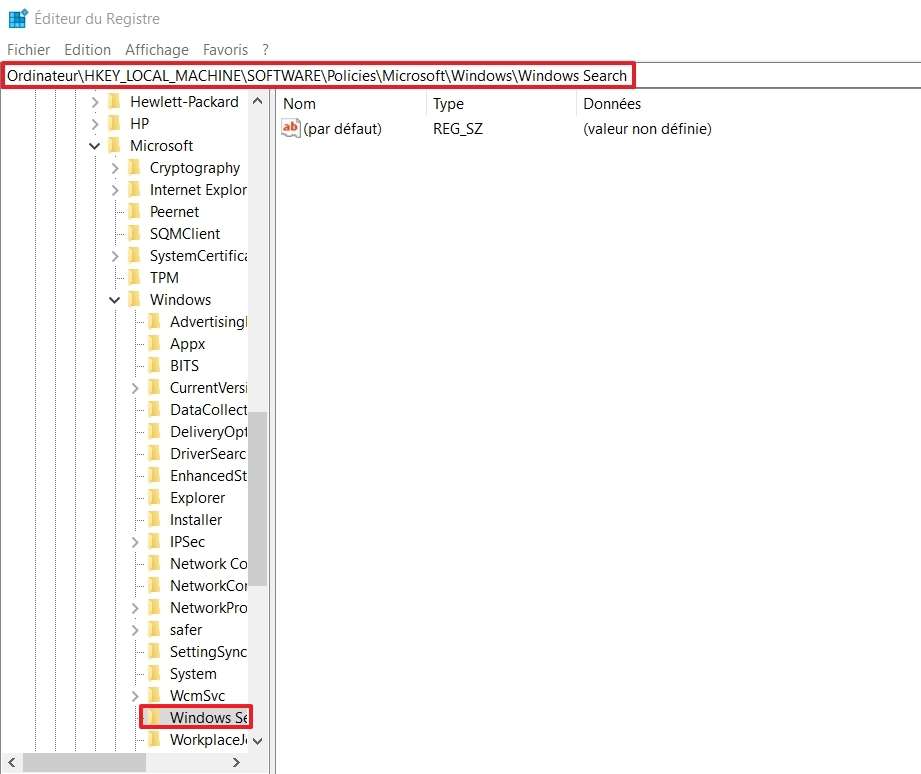Image resolution: width=921 pixels, height=774 pixels.
Task: Open the Affichage menu
Action: point(157,50)
